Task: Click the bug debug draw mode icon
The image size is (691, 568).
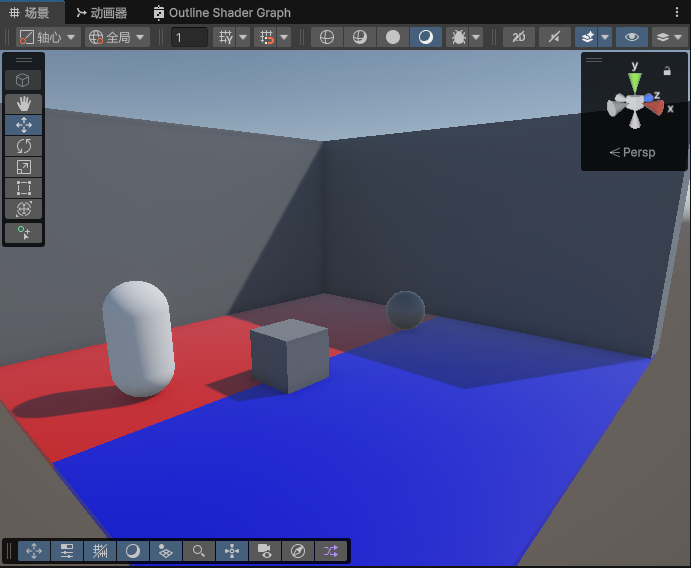Action: [x=458, y=37]
